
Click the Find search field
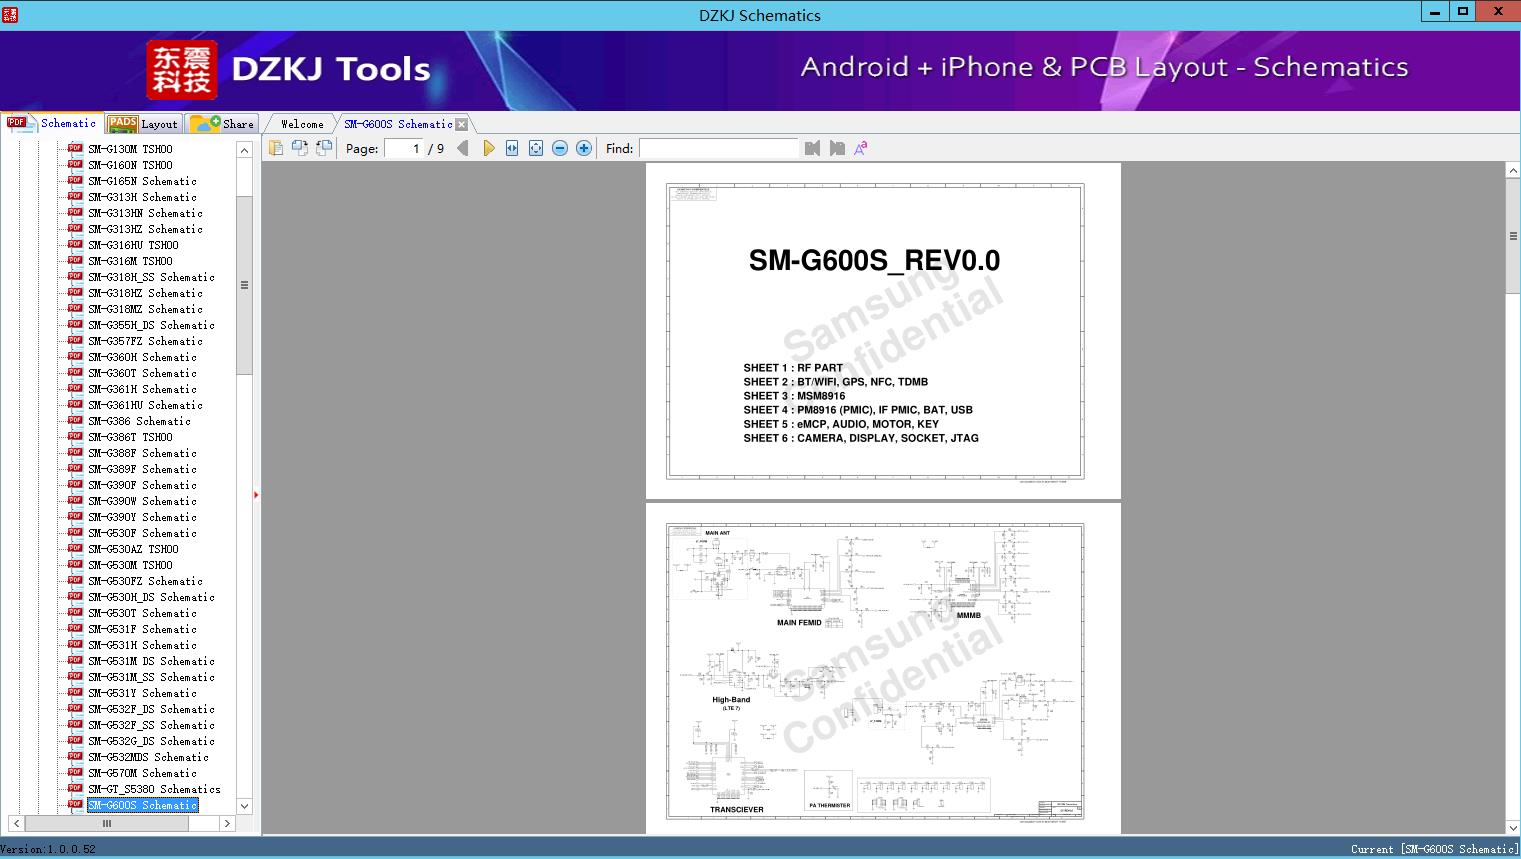719,148
